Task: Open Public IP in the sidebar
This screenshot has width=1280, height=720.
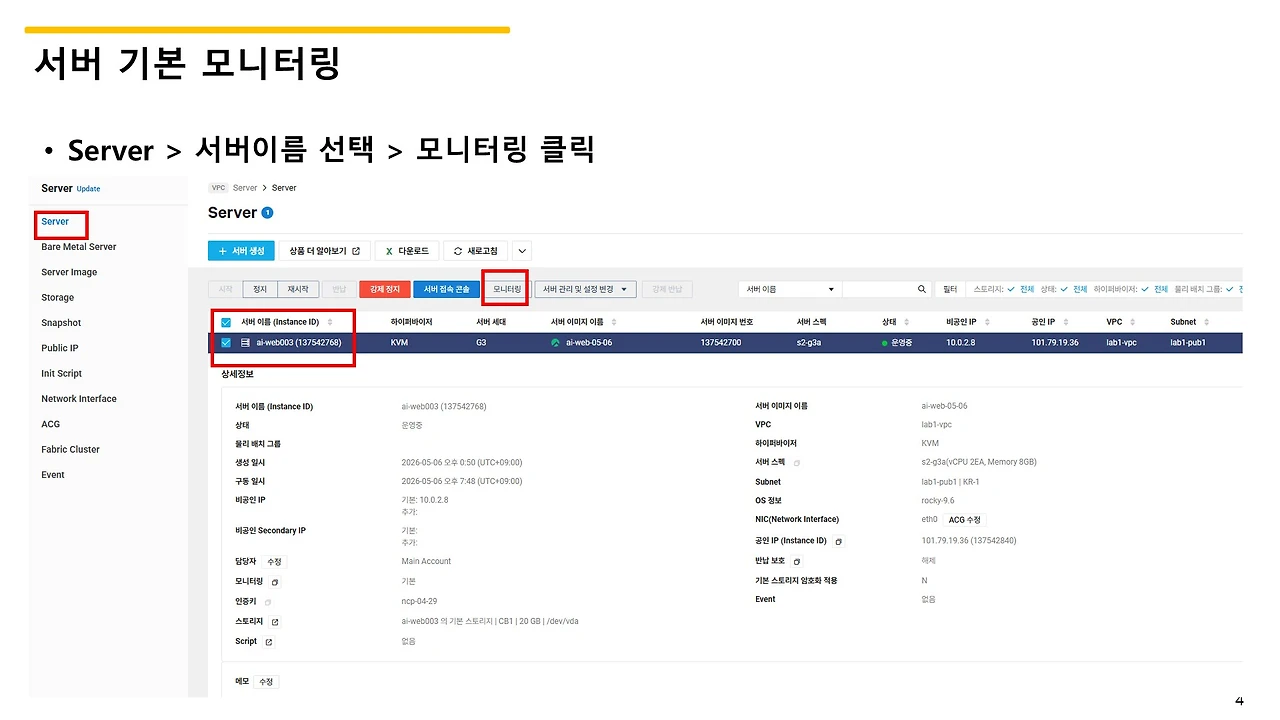Action: click(60, 348)
